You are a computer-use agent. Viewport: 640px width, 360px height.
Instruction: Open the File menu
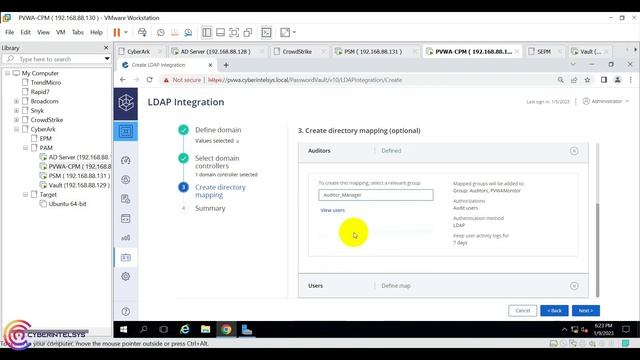9,32
